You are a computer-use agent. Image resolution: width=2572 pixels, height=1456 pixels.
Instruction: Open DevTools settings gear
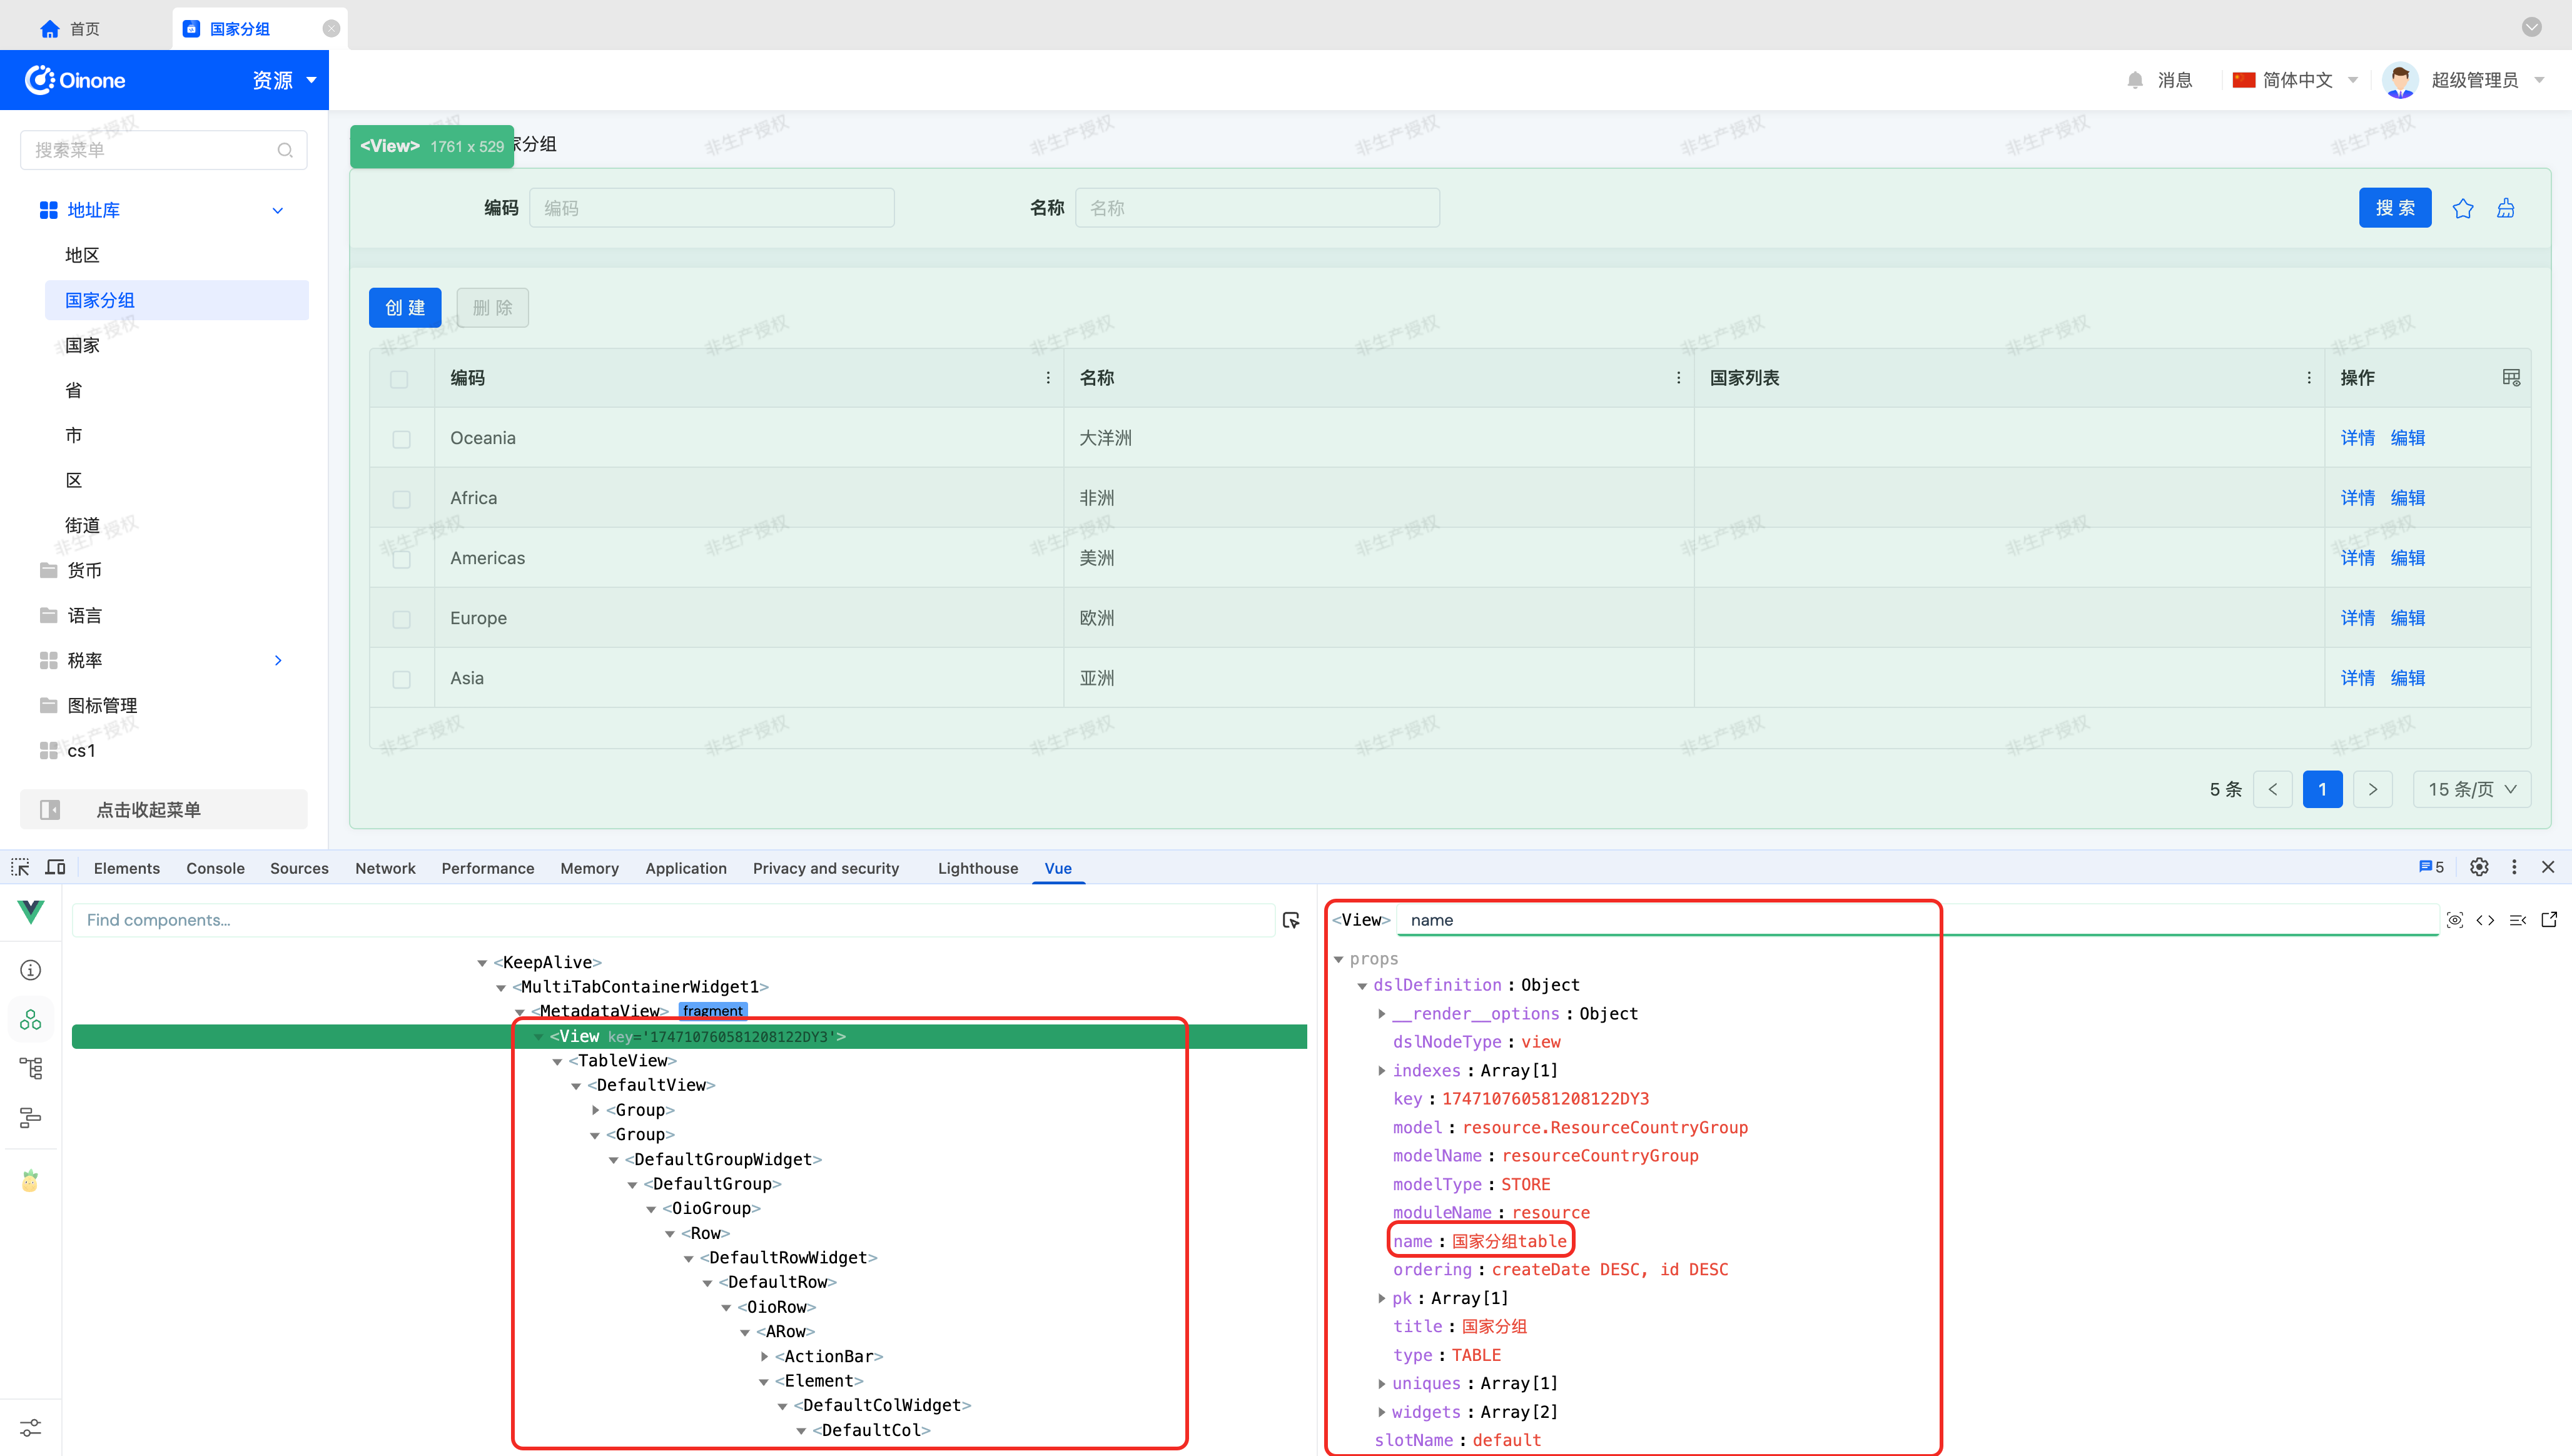click(2478, 867)
